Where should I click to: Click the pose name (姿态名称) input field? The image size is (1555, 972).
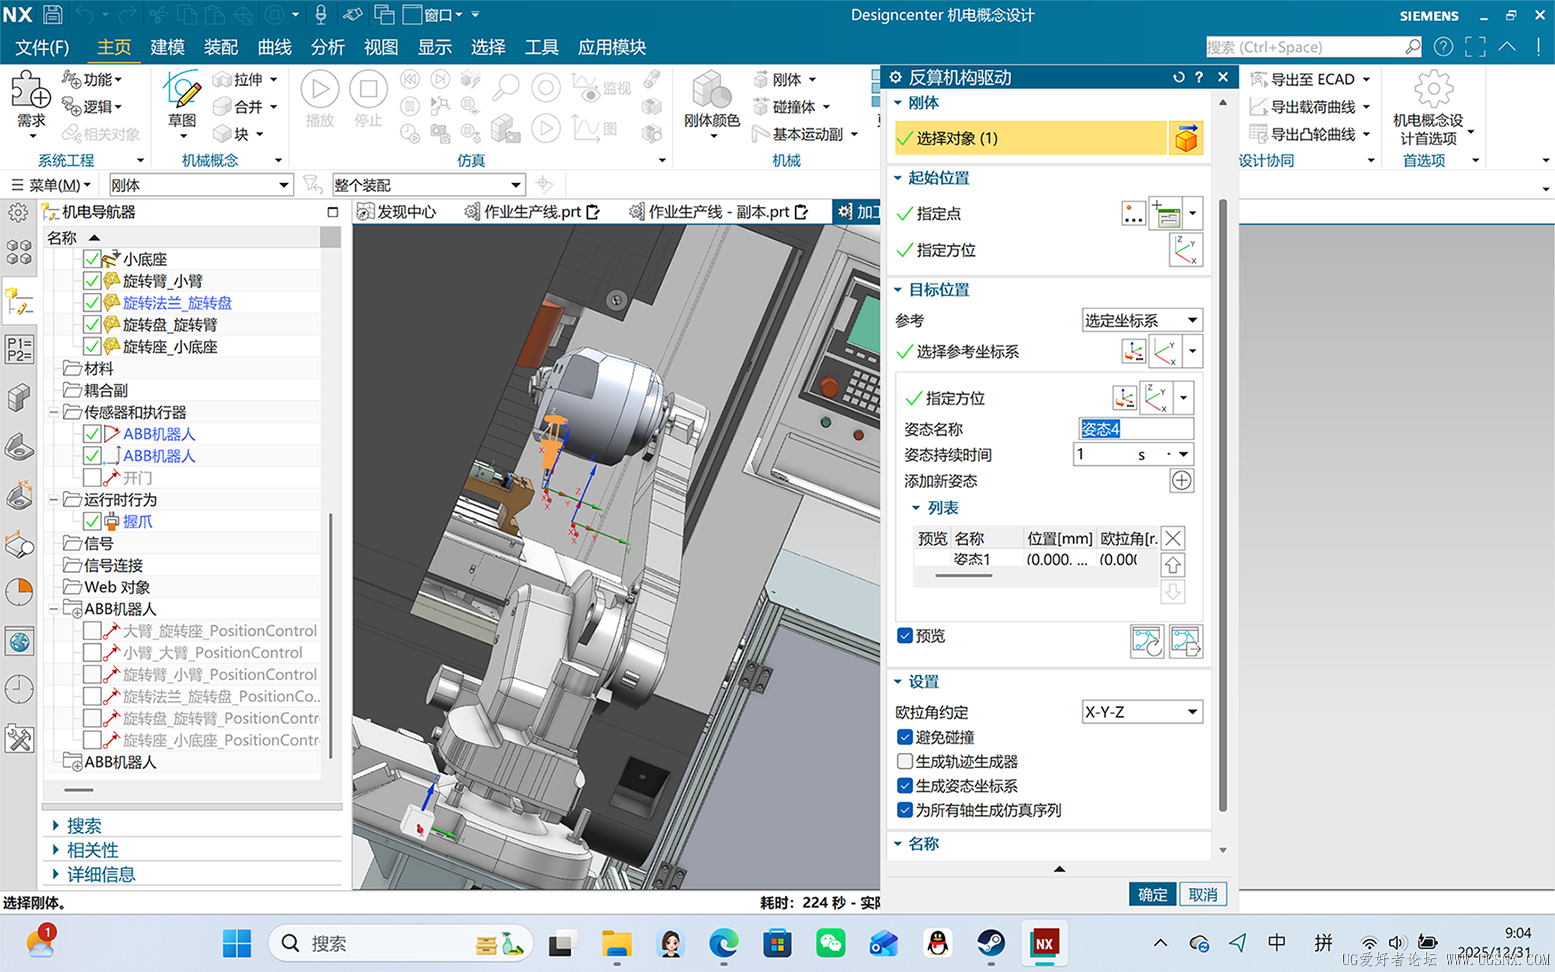click(x=1135, y=429)
